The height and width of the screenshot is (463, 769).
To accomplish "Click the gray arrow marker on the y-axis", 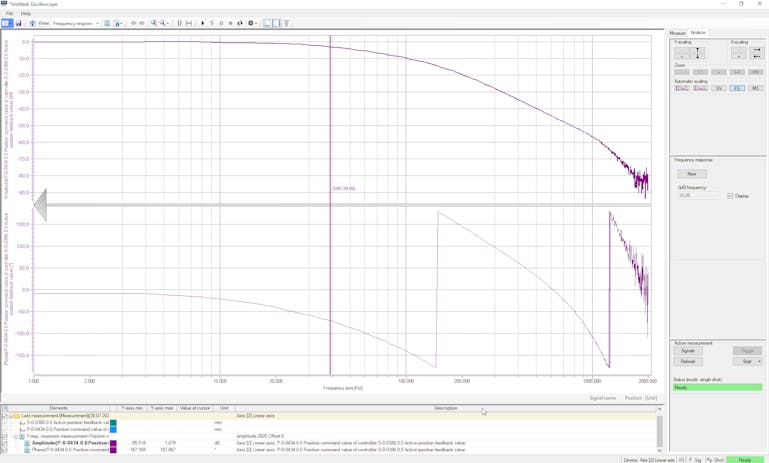I will click(40, 205).
